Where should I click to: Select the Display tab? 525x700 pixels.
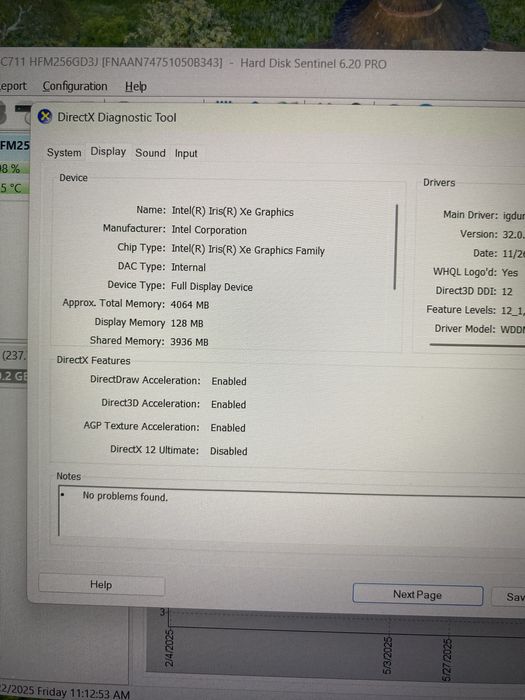[x=108, y=151]
